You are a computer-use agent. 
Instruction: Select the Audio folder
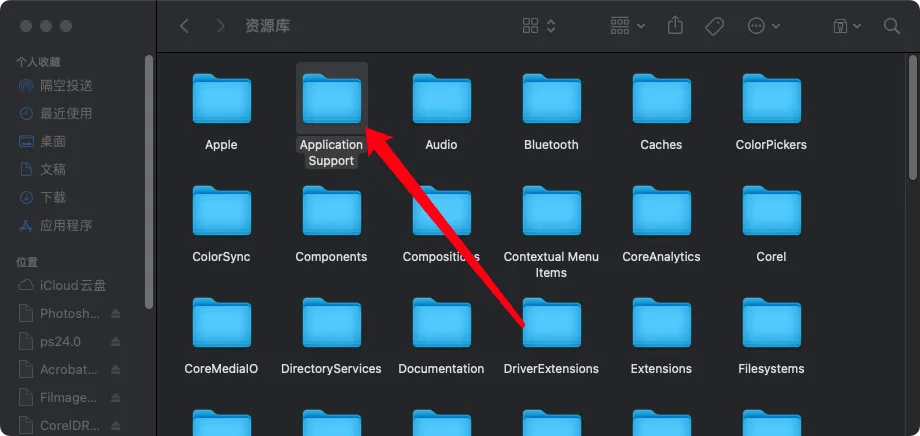441,99
